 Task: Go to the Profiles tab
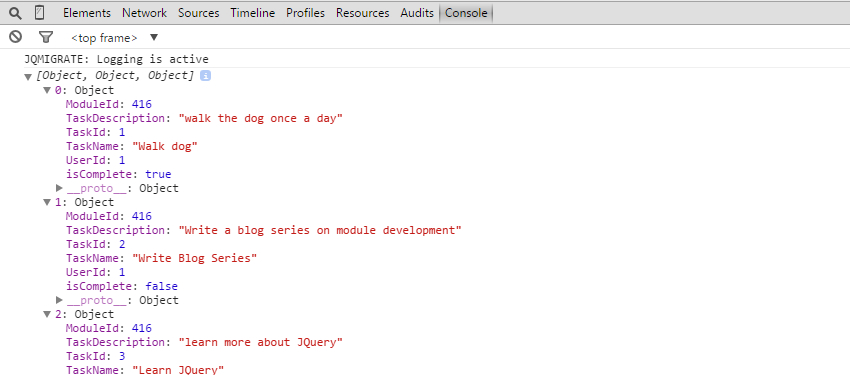pos(305,13)
